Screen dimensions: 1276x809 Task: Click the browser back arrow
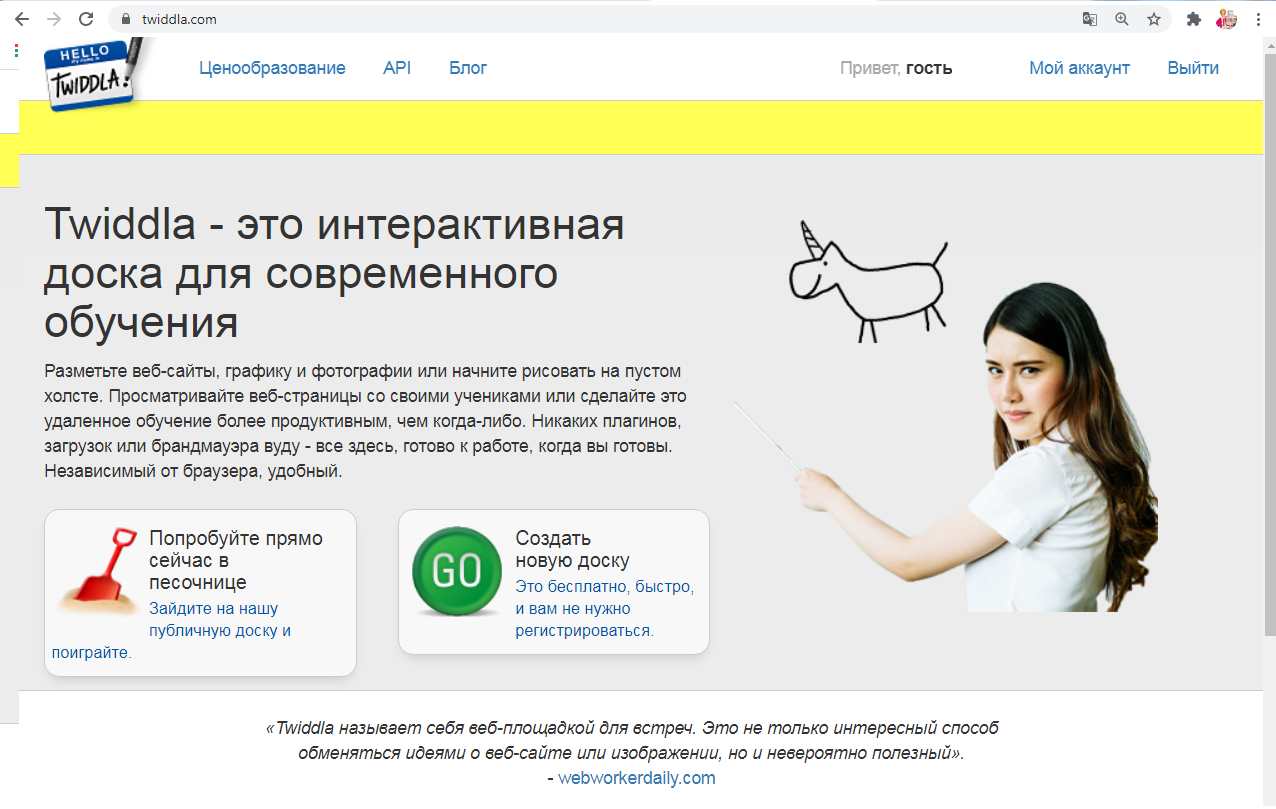[21, 19]
